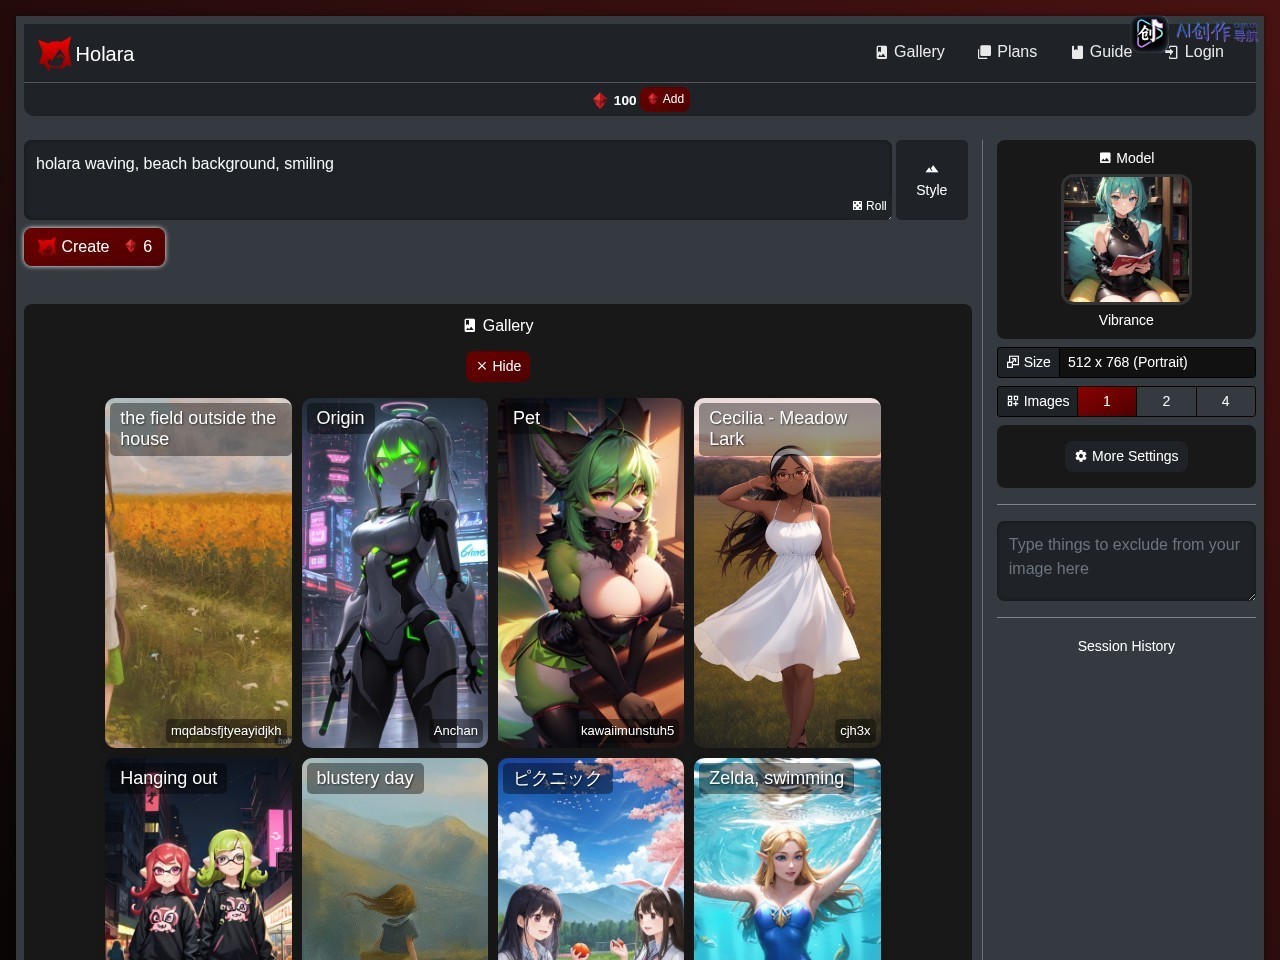Image resolution: width=1280 pixels, height=960 pixels.
Task: Click the Login arrow icon
Action: click(x=1172, y=52)
